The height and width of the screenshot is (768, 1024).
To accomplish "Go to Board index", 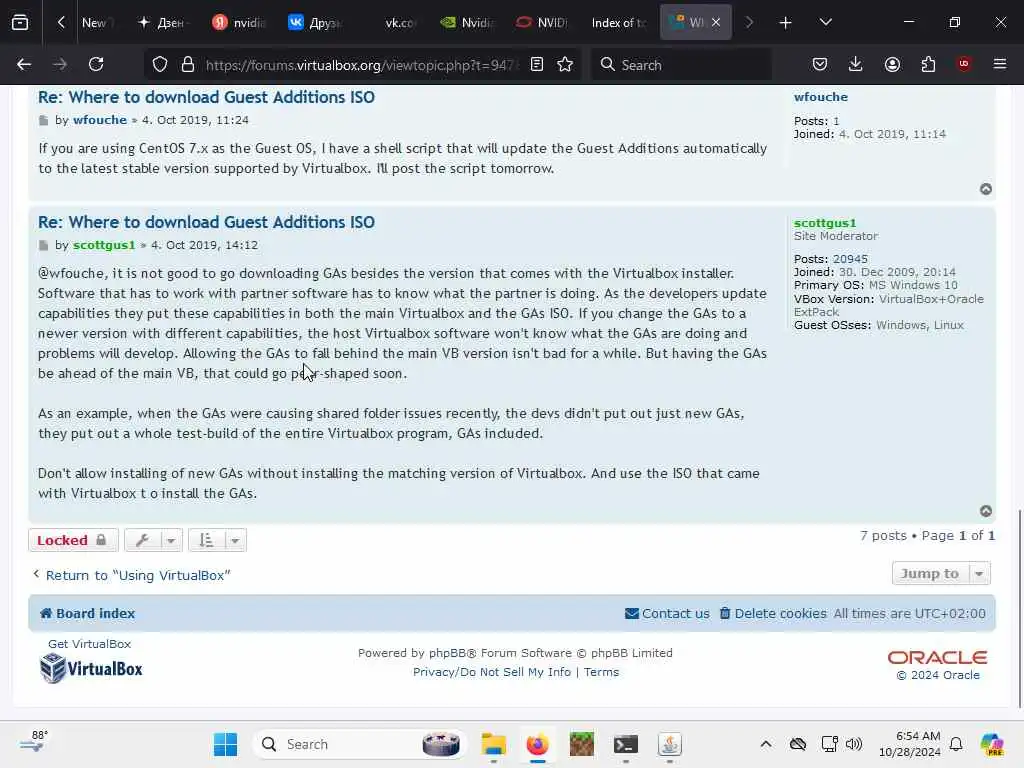I will click(88, 613).
